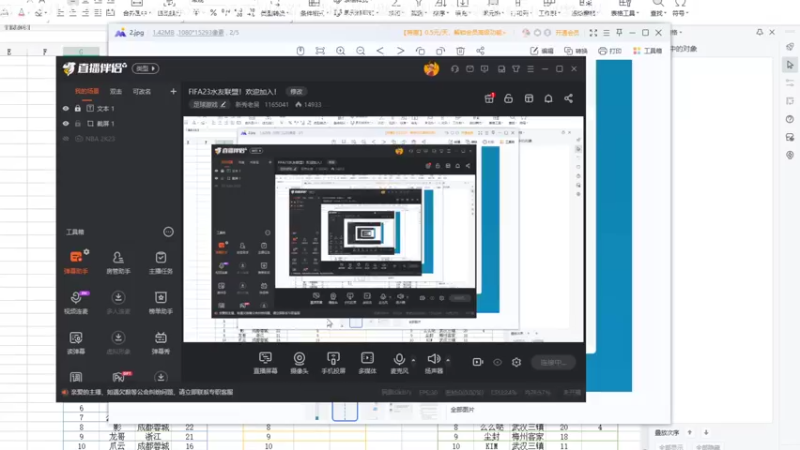Download the 虚拟形象 tool
This screenshot has height=450, width=800.
pos(118,342)
